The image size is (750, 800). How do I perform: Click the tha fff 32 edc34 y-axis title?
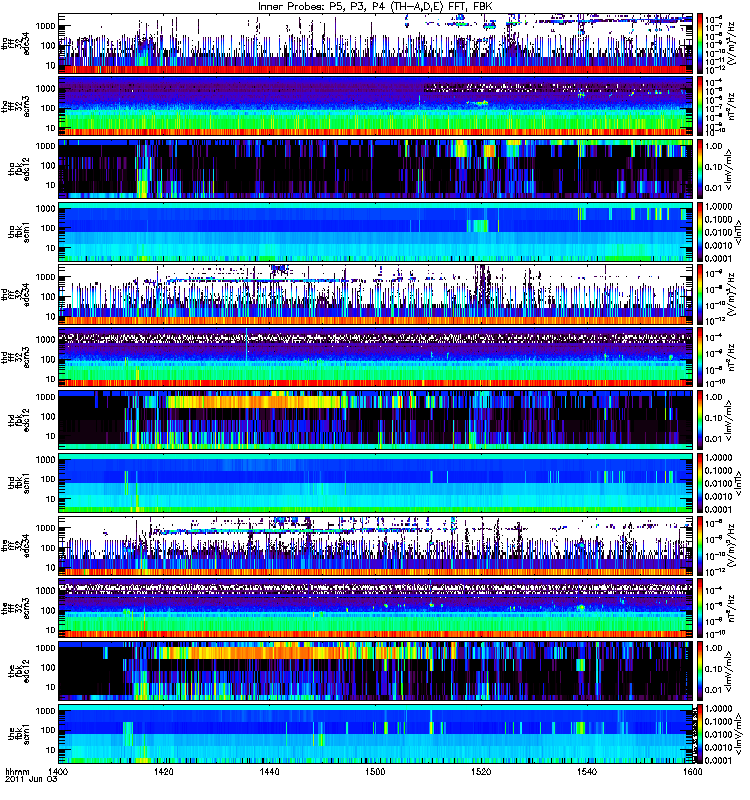pos(16,43)
